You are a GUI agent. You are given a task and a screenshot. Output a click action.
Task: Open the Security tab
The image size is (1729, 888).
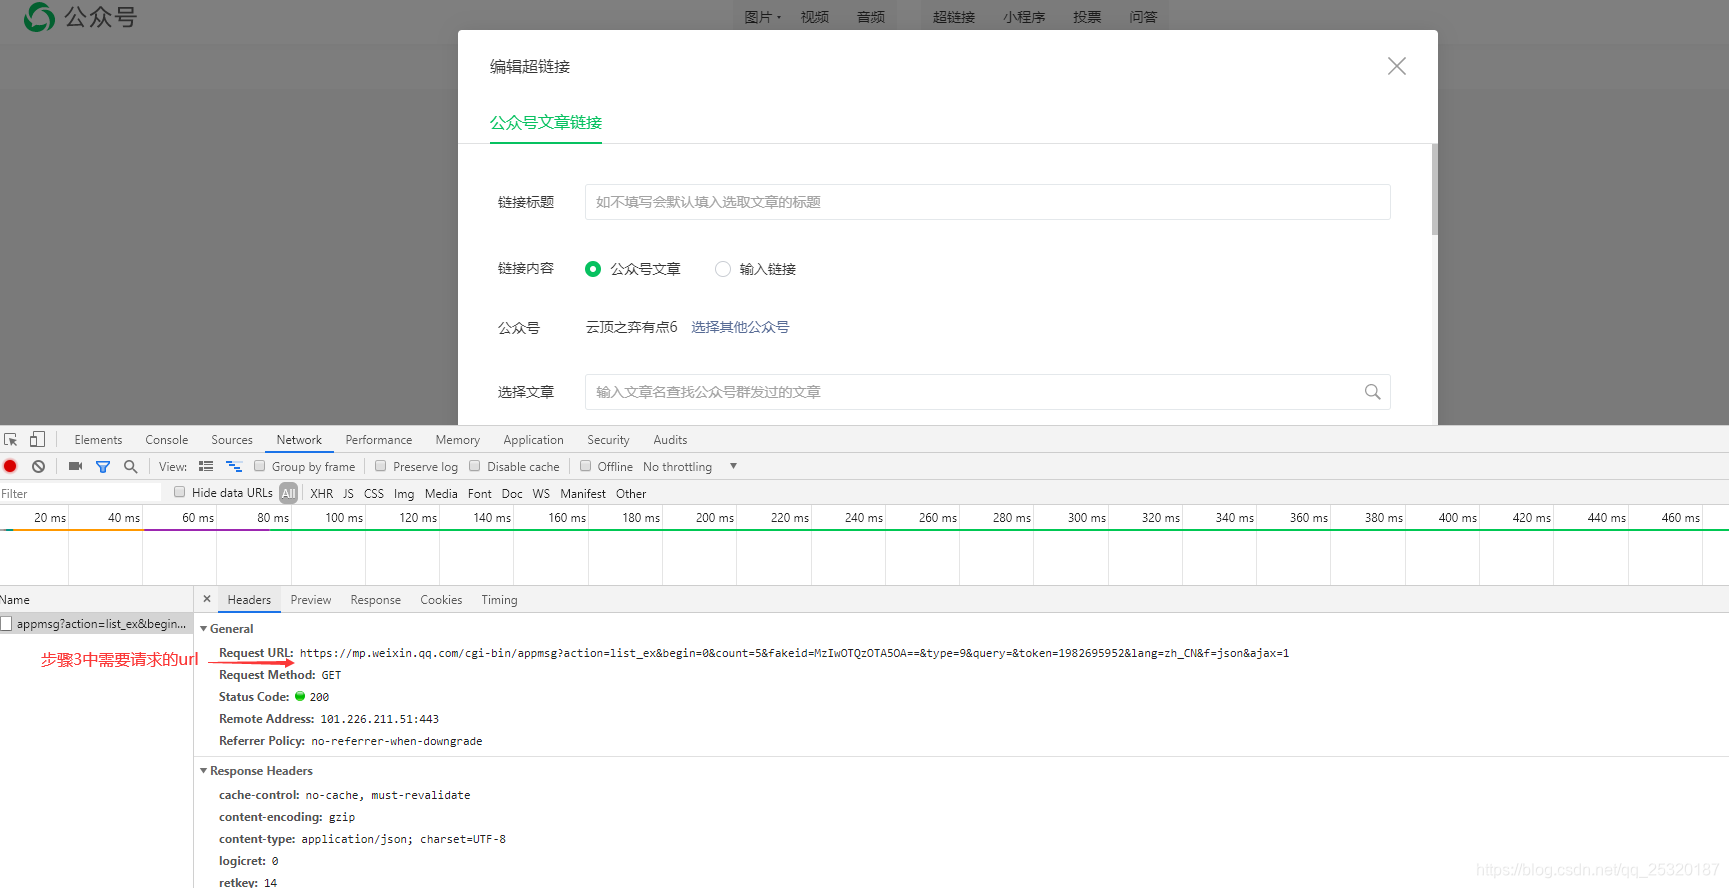tap(609, 440)
